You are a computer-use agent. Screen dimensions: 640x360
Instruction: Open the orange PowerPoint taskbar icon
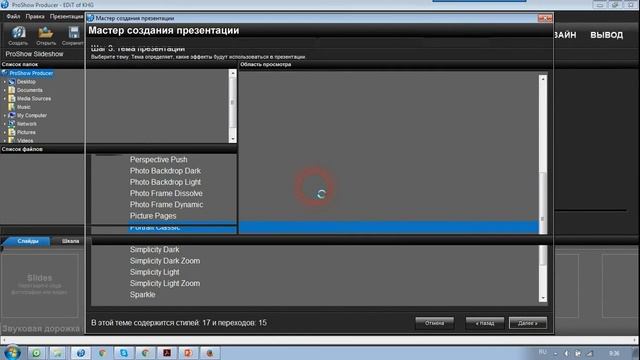(x=188, y=353)
